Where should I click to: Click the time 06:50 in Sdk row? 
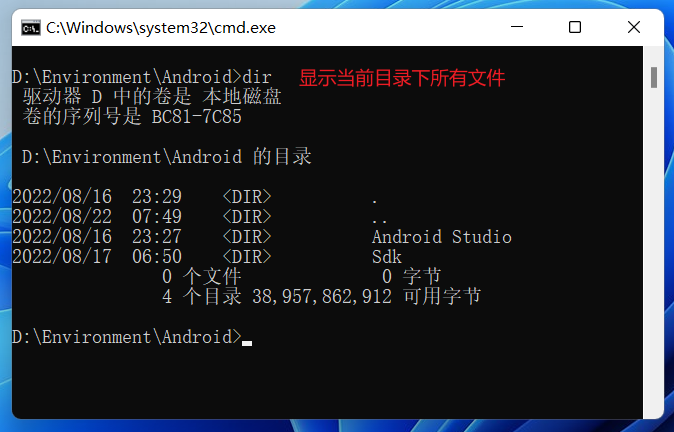click(x=157, y=257)
